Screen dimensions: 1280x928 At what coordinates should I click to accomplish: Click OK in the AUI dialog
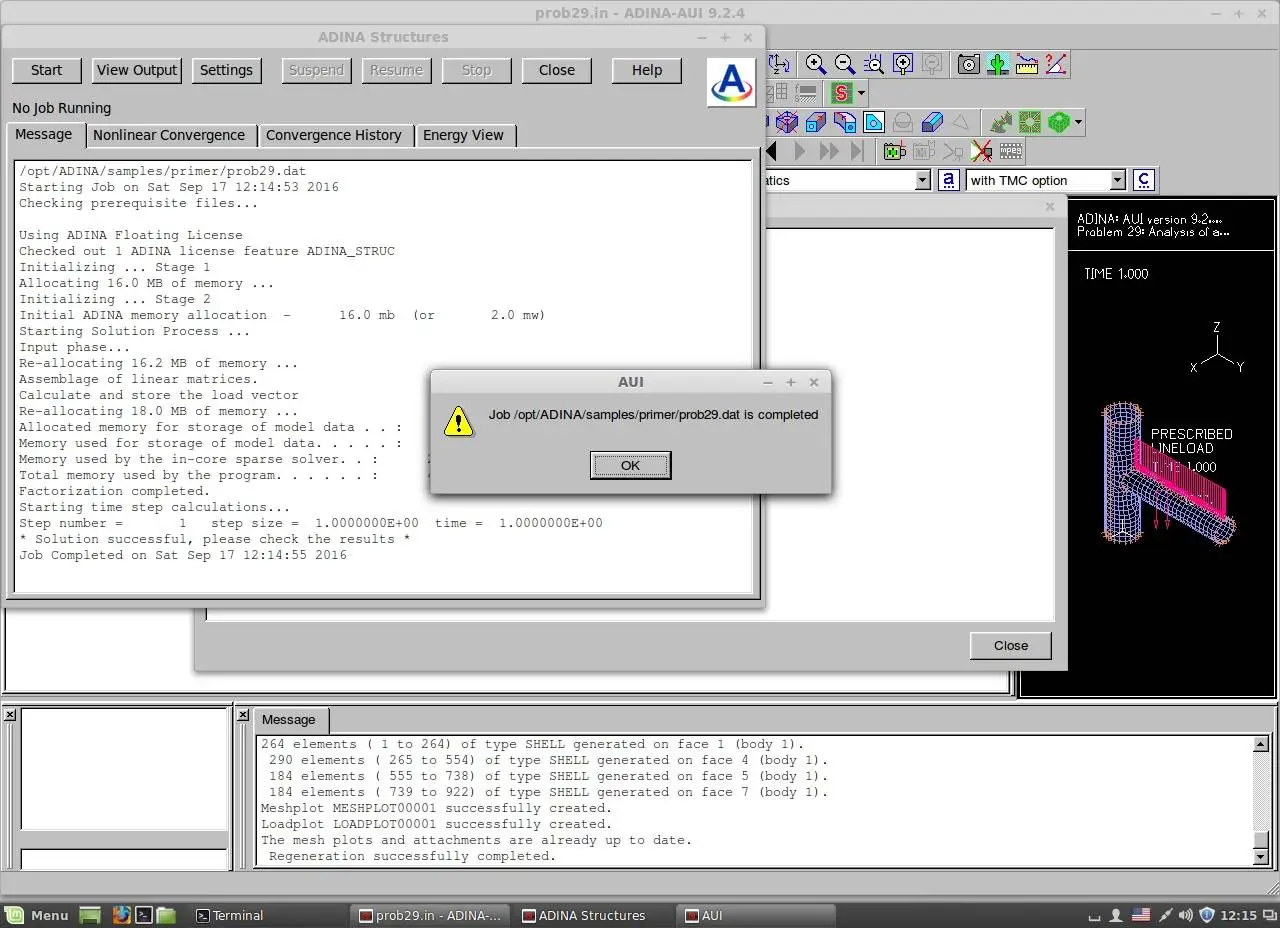pos(630,465)
